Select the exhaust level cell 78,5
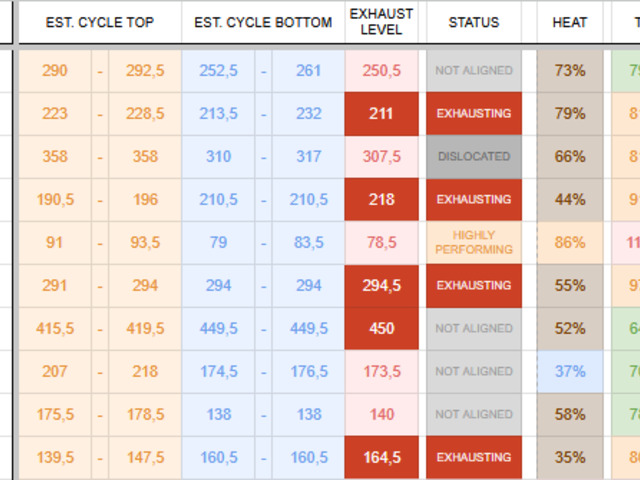Image resolution: width=640 pixels, height=480 pixels. 381,242
